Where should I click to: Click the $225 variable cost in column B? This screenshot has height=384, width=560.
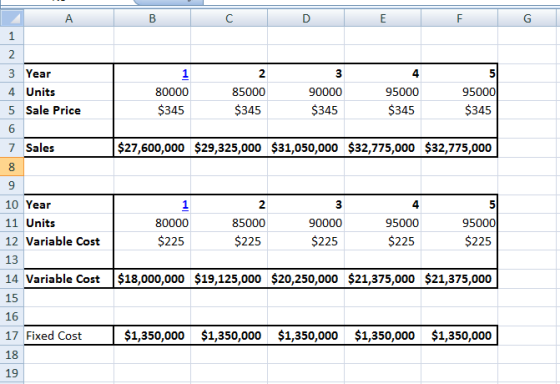pos(171,241)
